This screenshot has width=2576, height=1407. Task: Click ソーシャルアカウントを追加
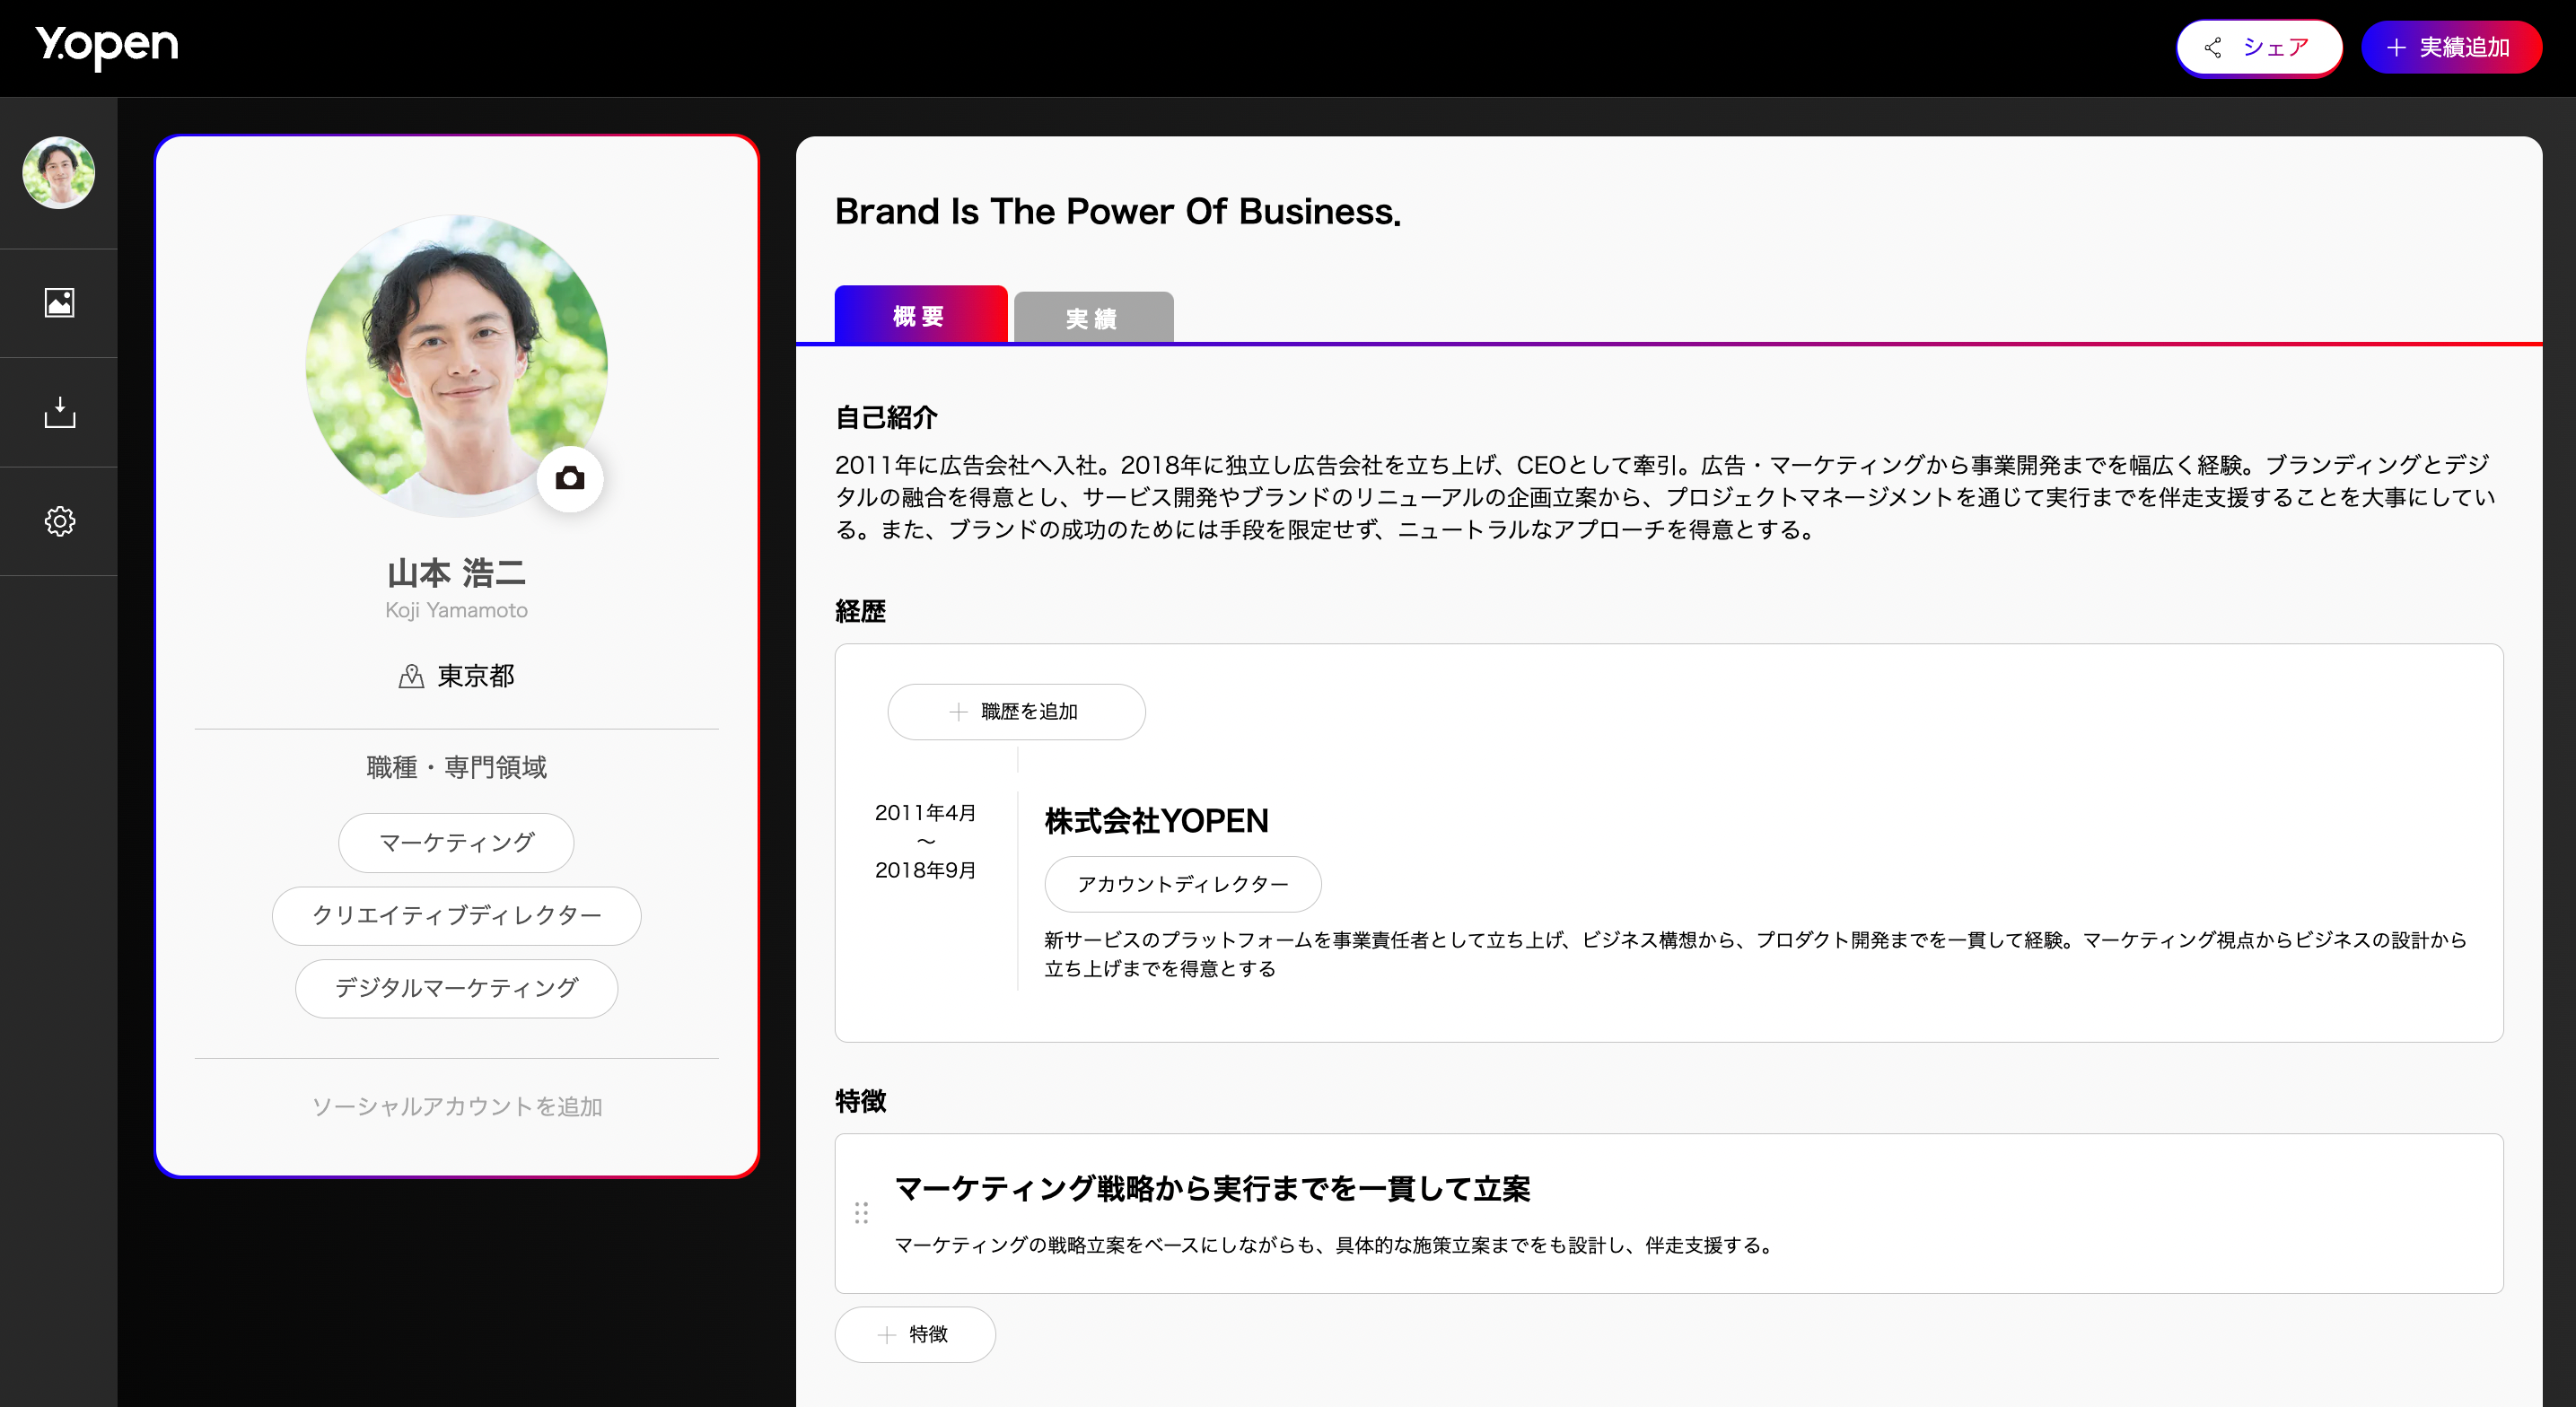[x=456, y=1106]
